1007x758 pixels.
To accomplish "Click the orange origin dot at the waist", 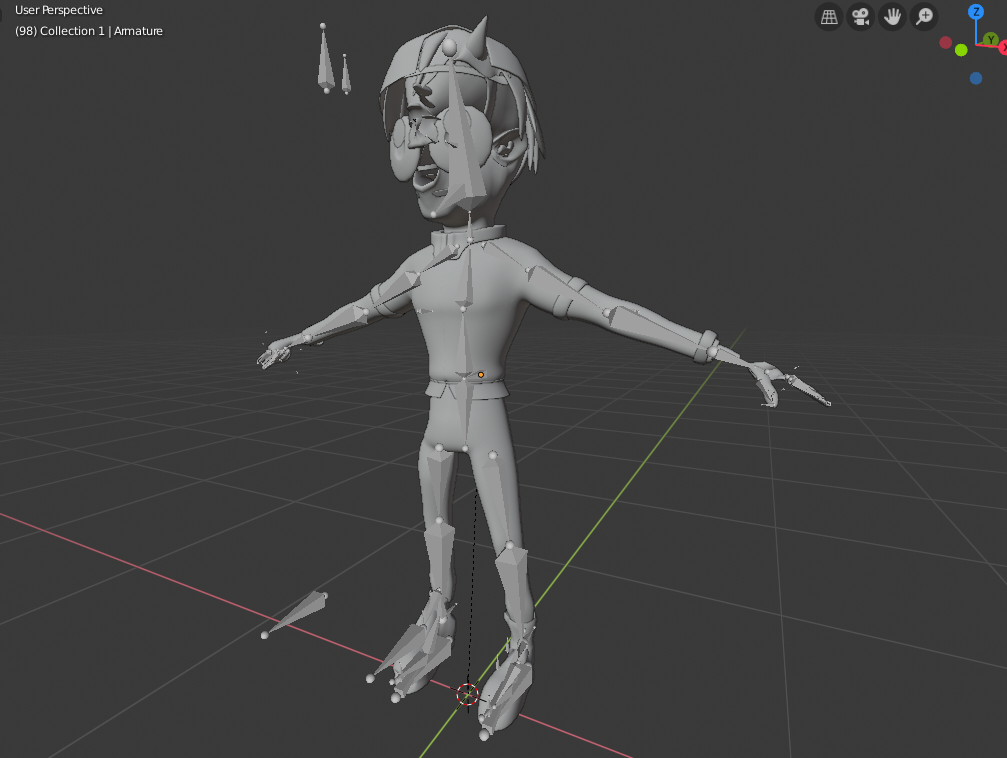I will click(480, 375).
